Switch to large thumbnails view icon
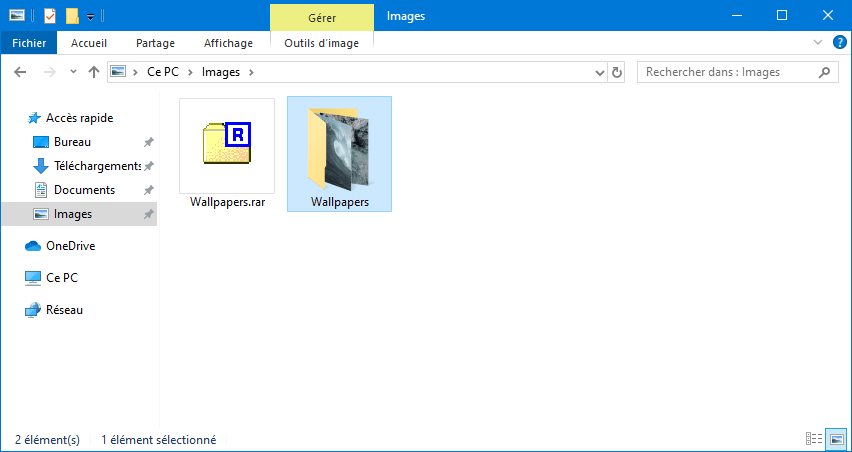The width and height of the screenshot is (852, 452). pyautogui.click(x=837, y=438)
